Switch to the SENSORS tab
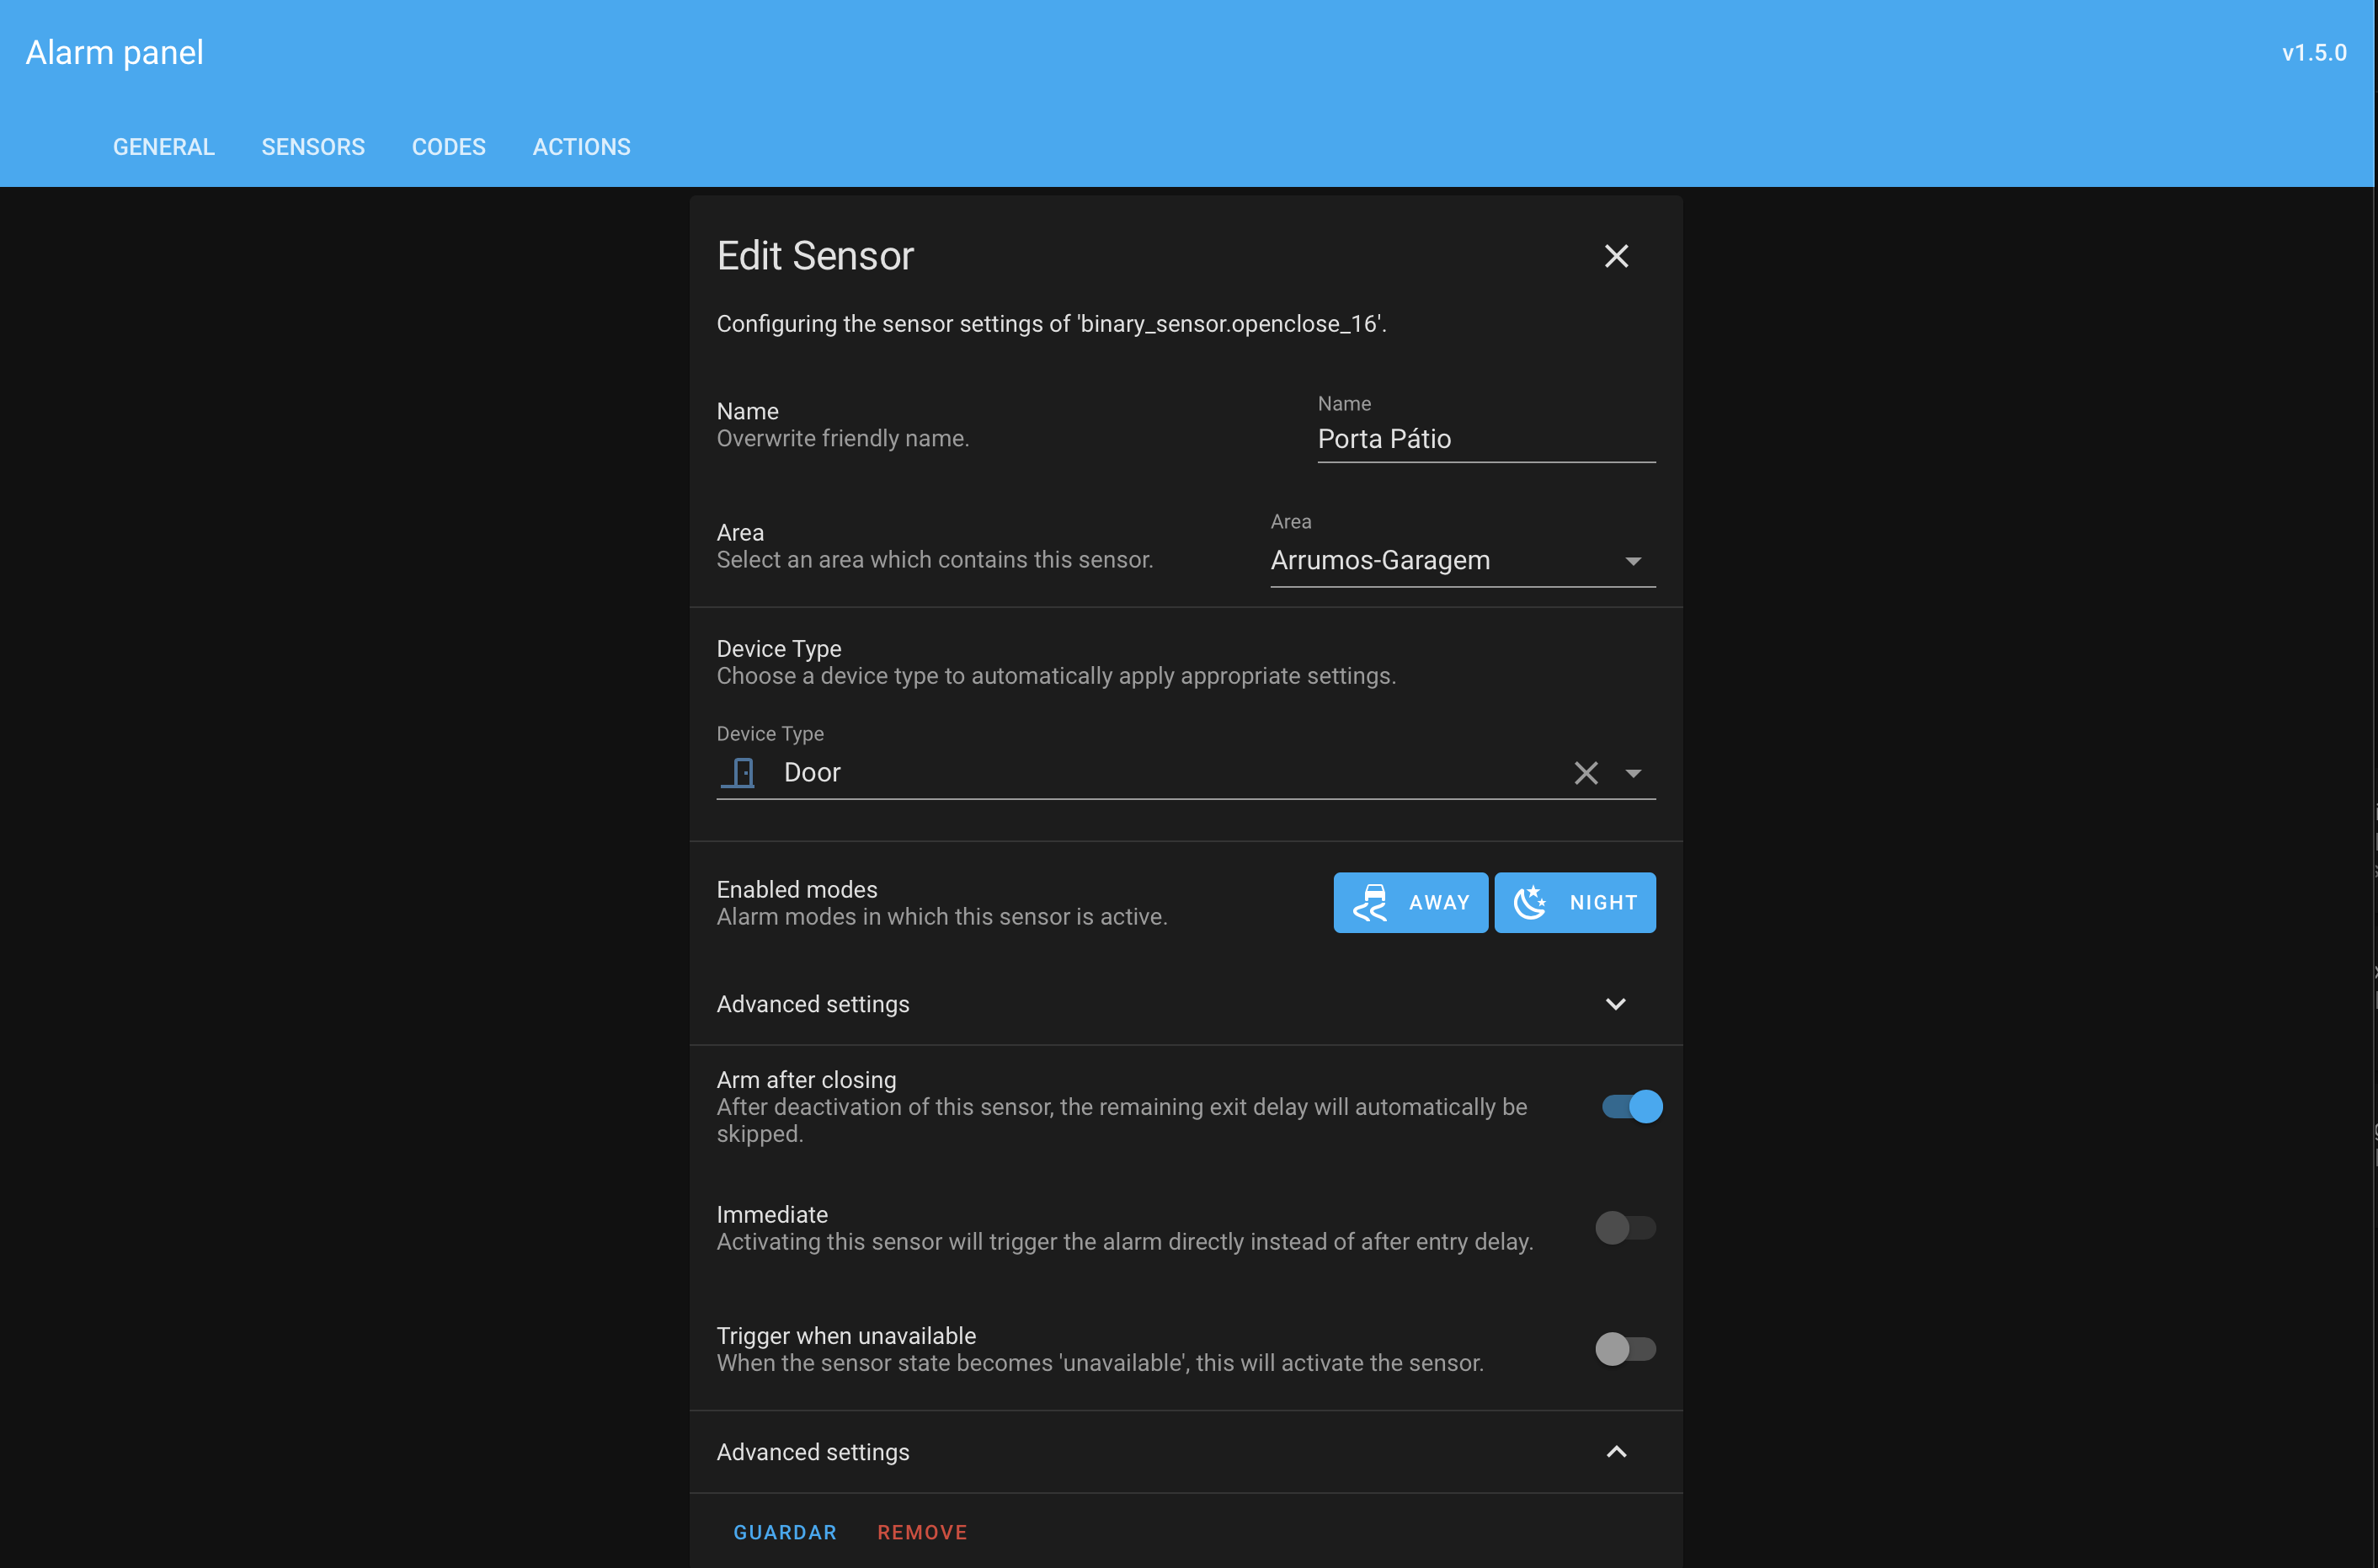 click(x=313, y=147)
